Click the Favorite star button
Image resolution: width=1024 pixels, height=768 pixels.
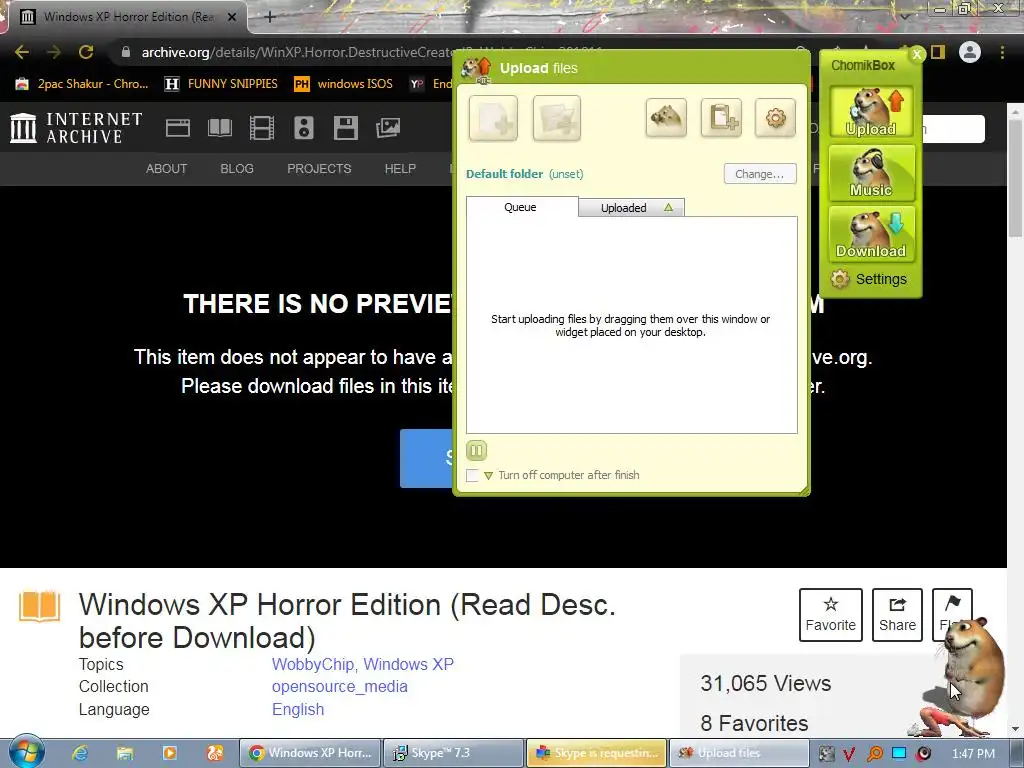pos(831,615)
